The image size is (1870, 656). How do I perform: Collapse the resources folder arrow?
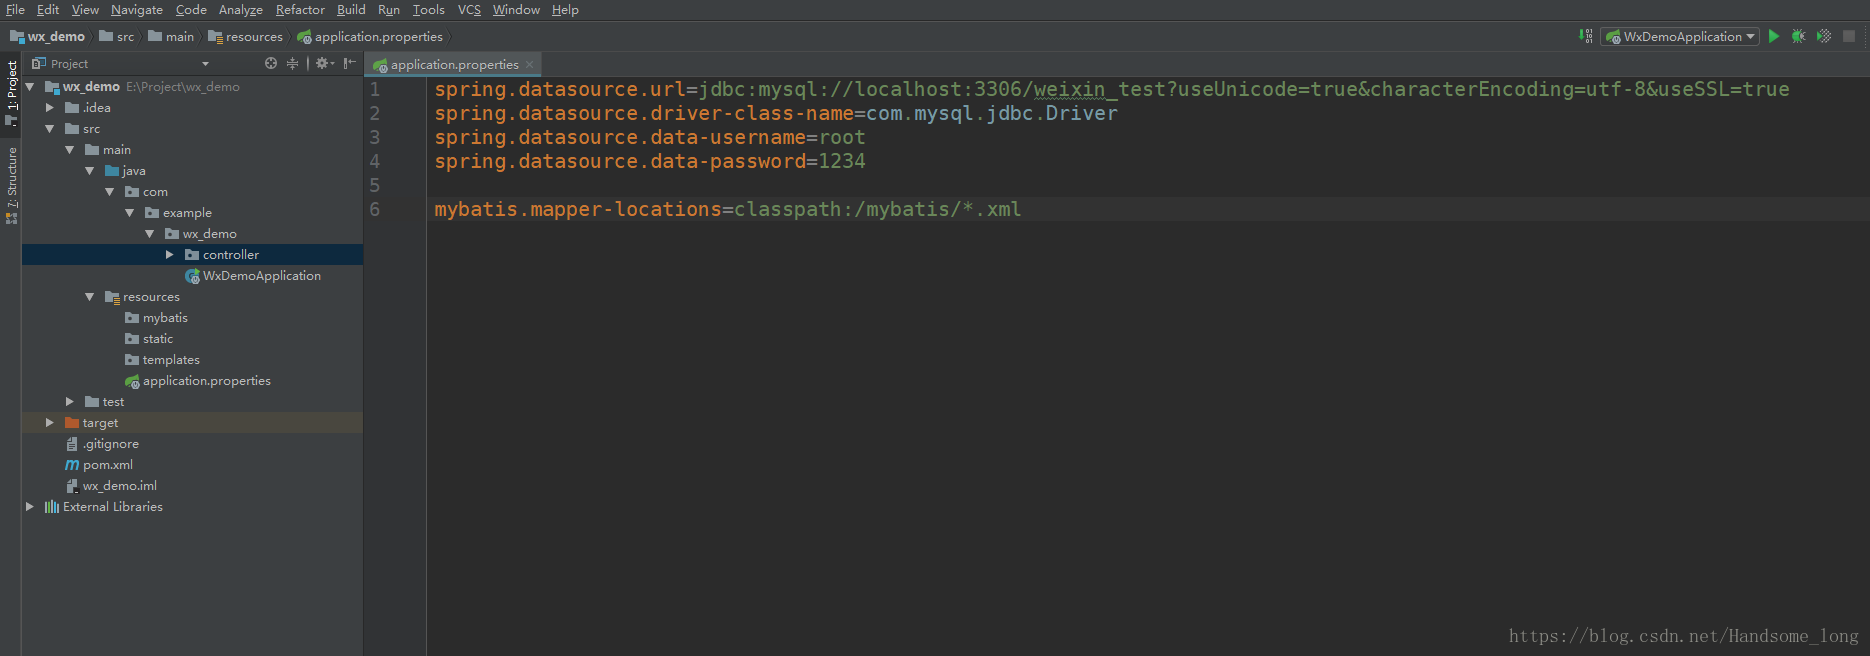(x=90, y=297)
